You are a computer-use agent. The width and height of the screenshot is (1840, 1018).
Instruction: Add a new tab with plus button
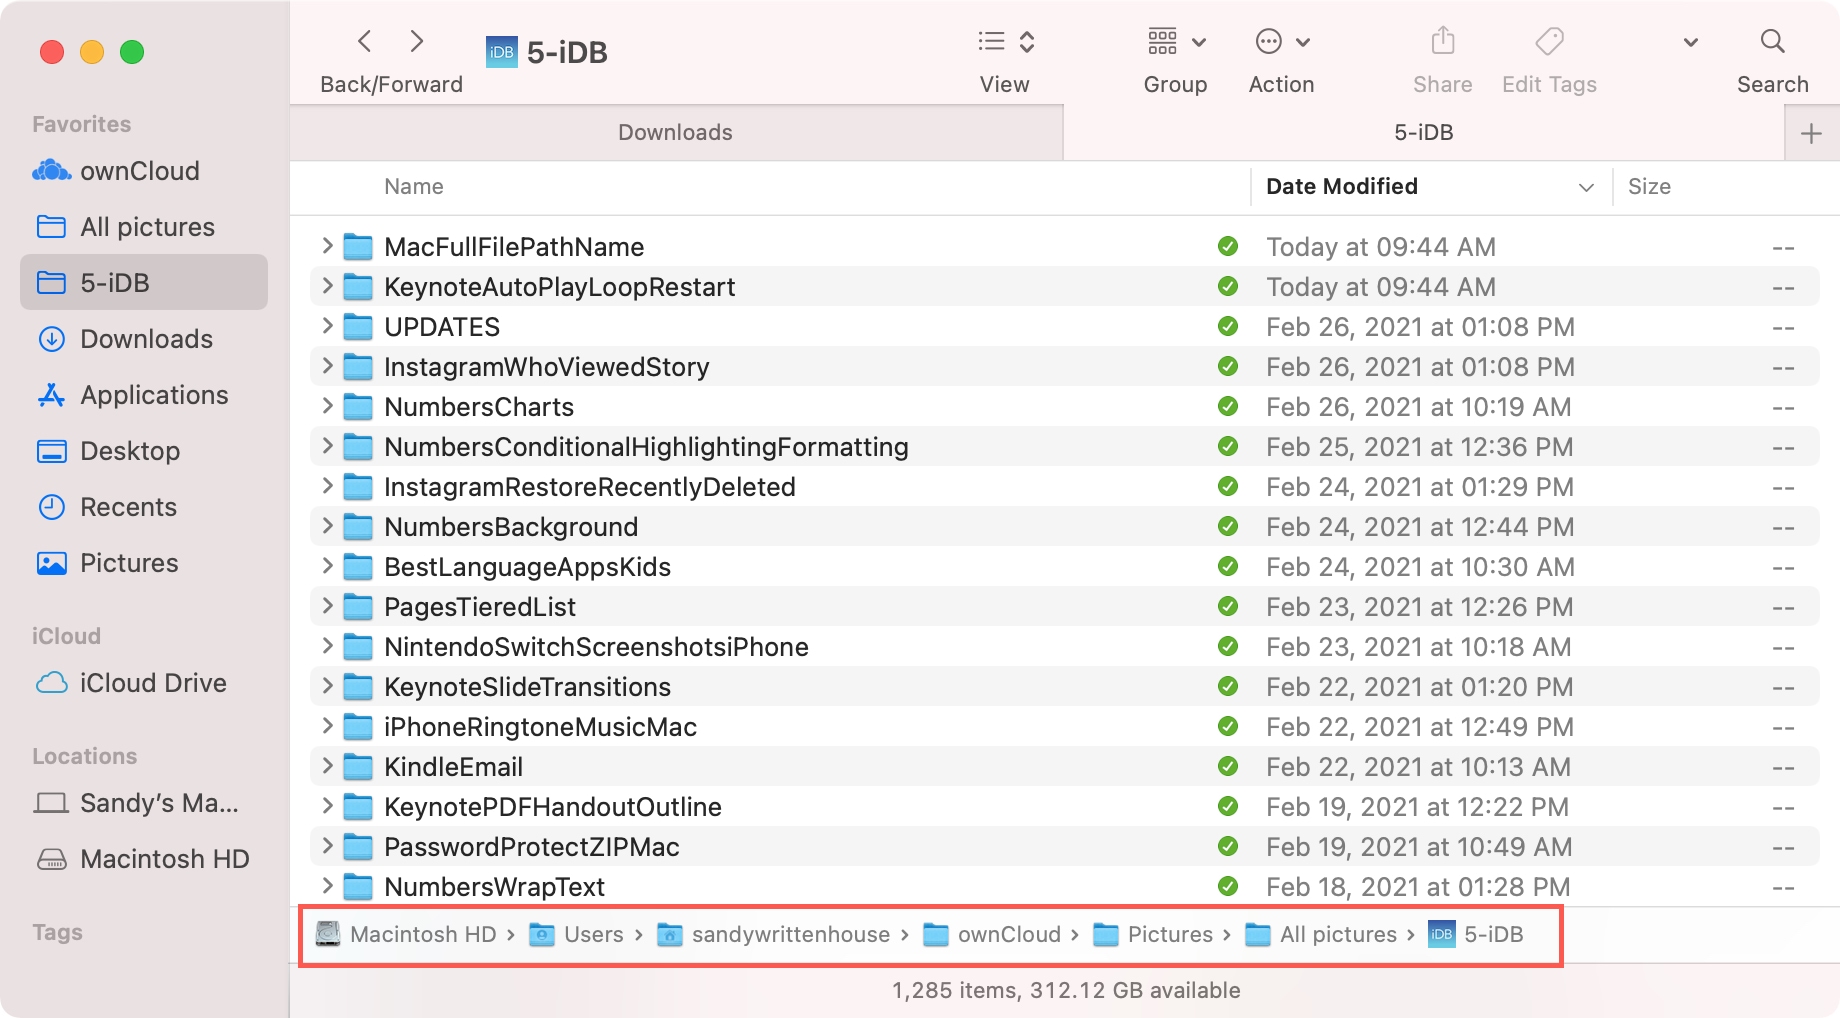[1811, 133]
